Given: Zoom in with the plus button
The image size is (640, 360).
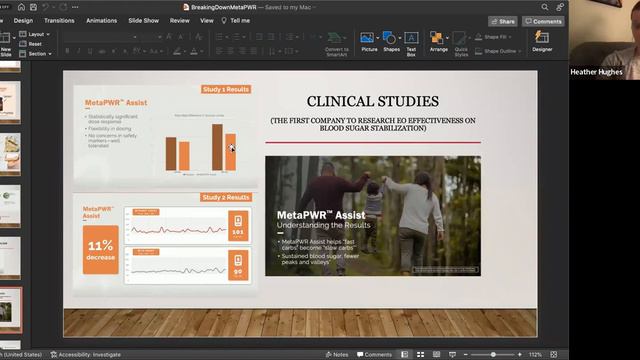Looking at the screenshot, I should click(x=520, y=354).
